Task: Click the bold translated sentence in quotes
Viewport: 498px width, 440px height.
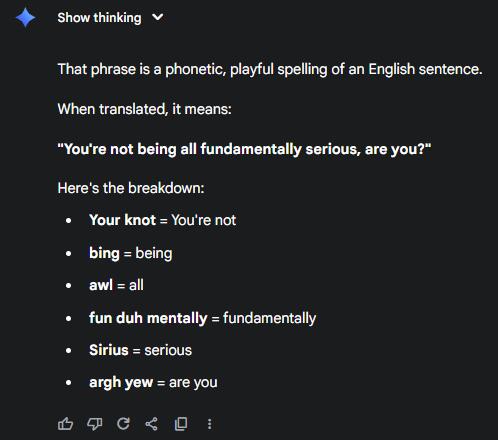Action: 244,149
